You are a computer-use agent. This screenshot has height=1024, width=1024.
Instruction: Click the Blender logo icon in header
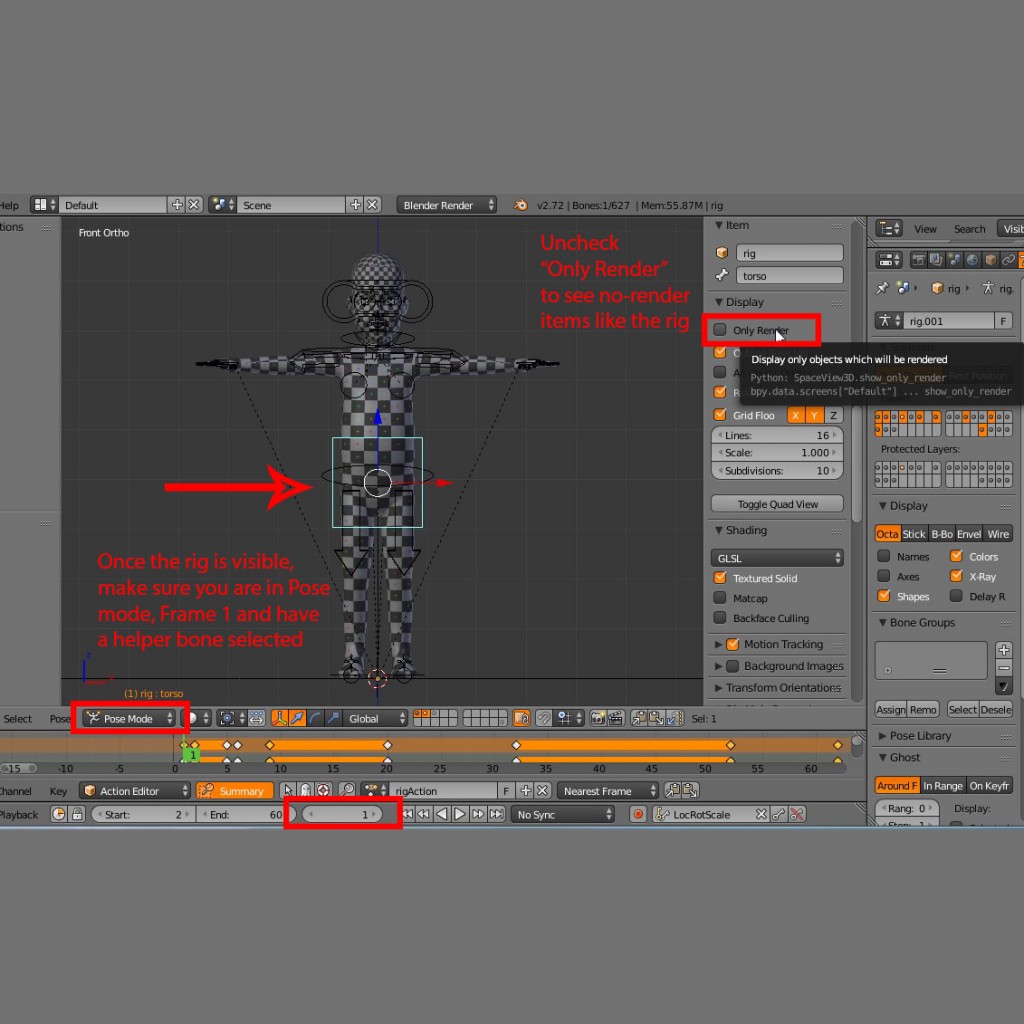click(x=521, y=205)
